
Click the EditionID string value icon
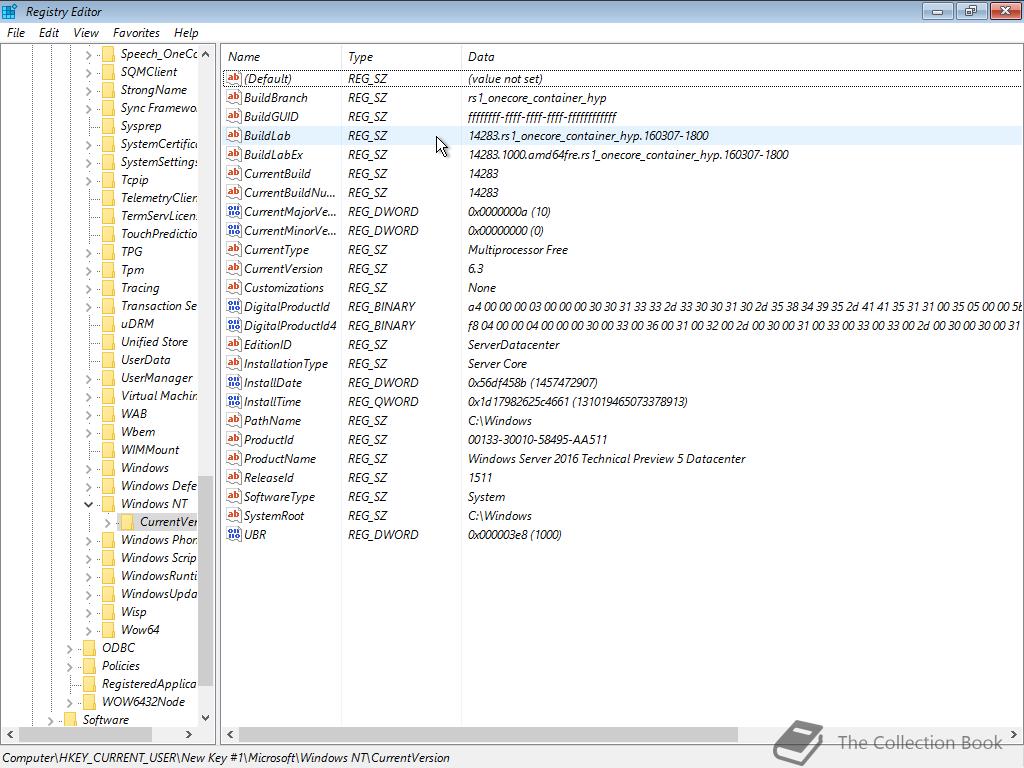pos(233,344)
